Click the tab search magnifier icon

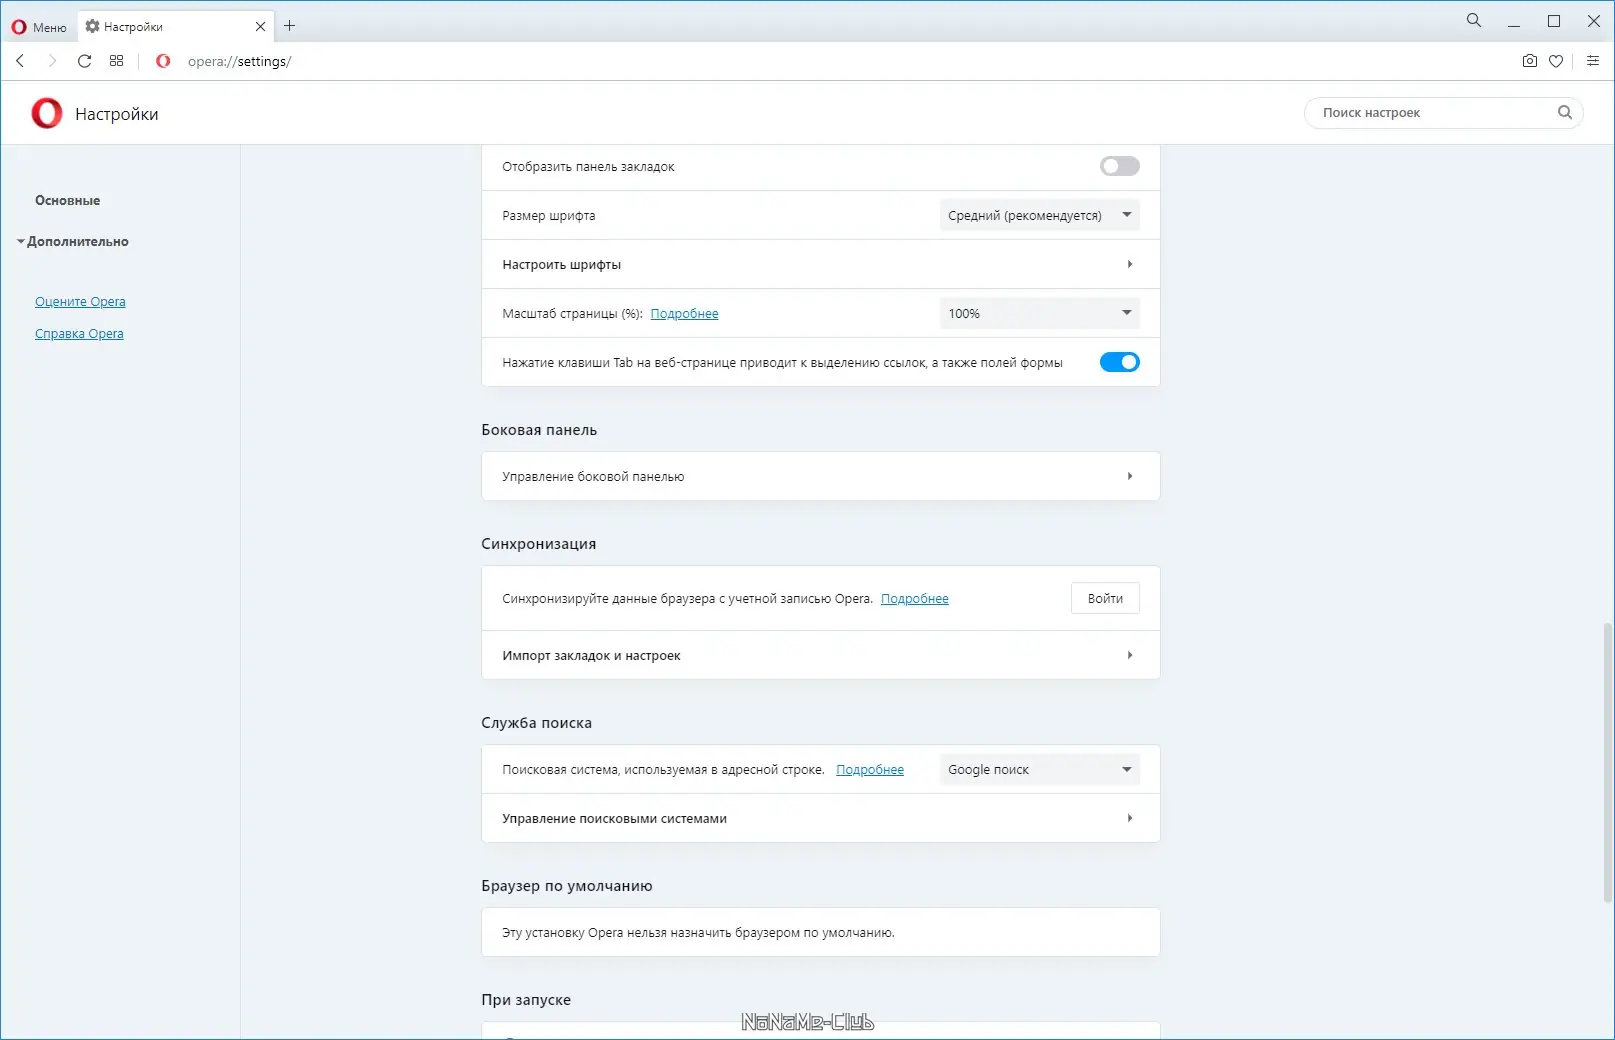tap(1473, 20)
